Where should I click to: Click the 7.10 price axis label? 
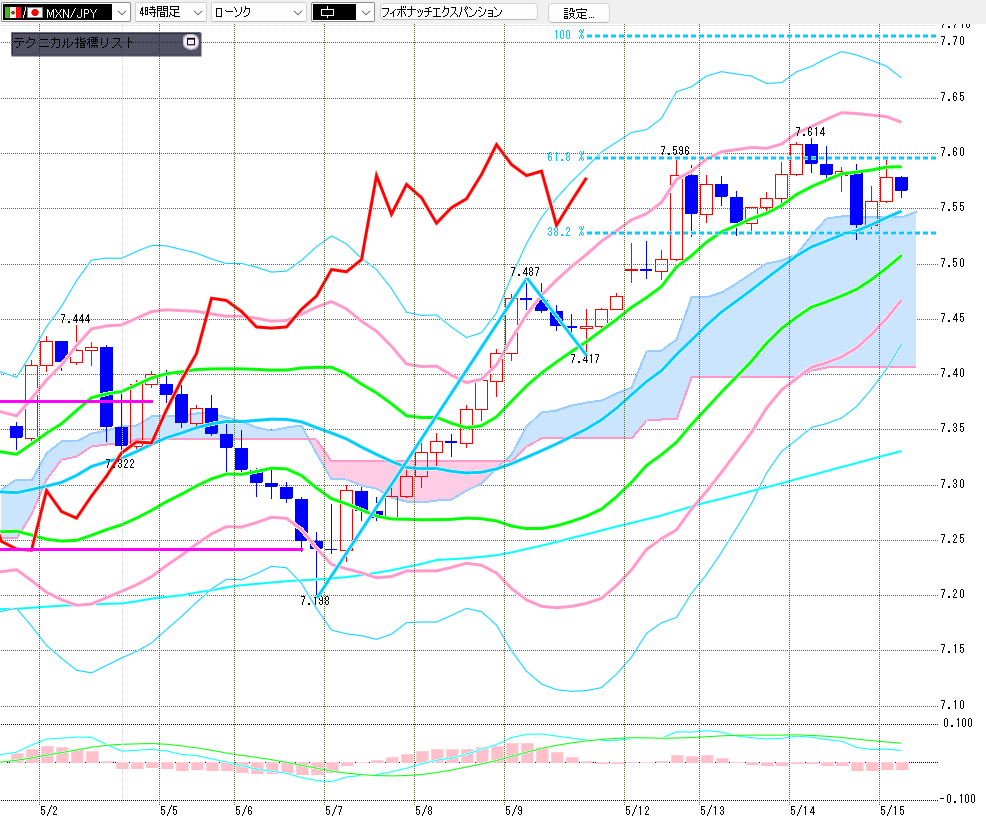(953, 705)
